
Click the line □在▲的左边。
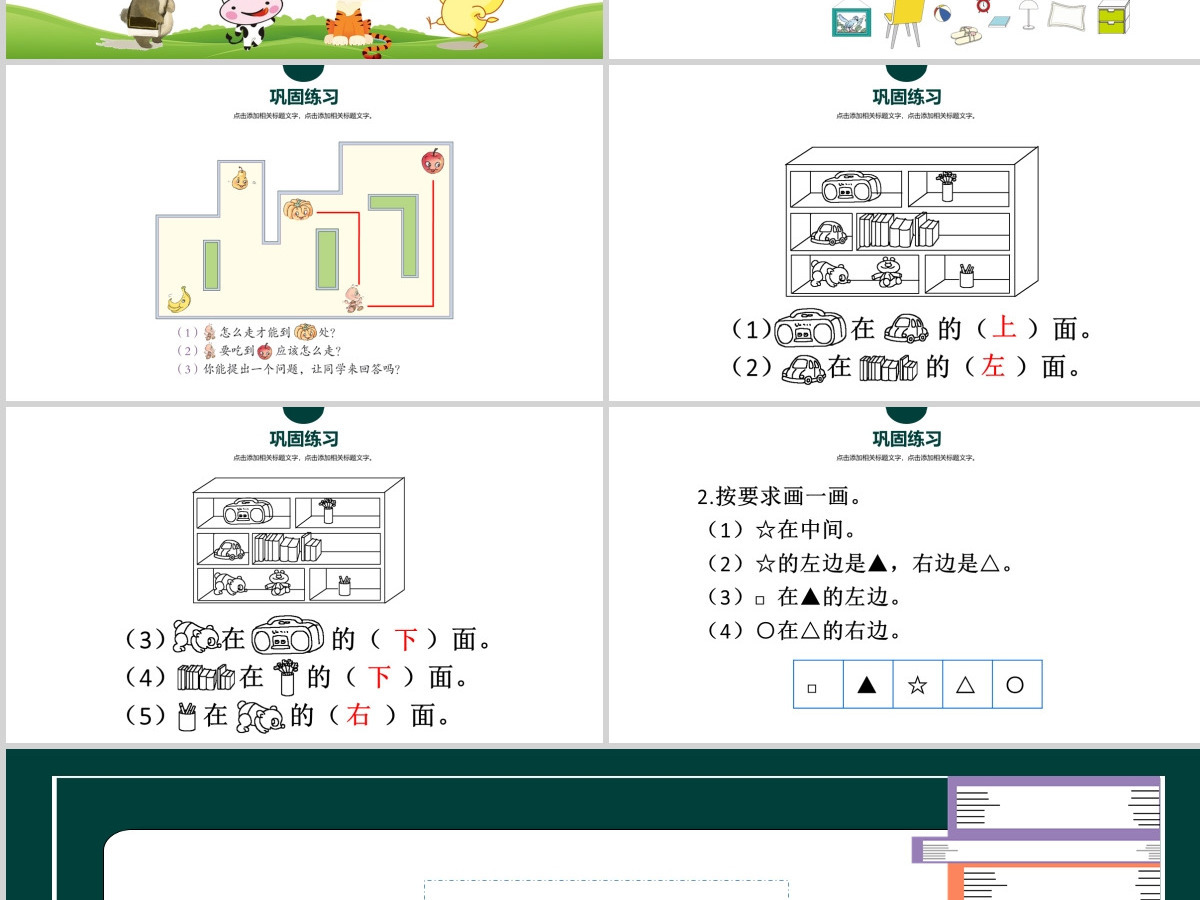tap(828, 597)
